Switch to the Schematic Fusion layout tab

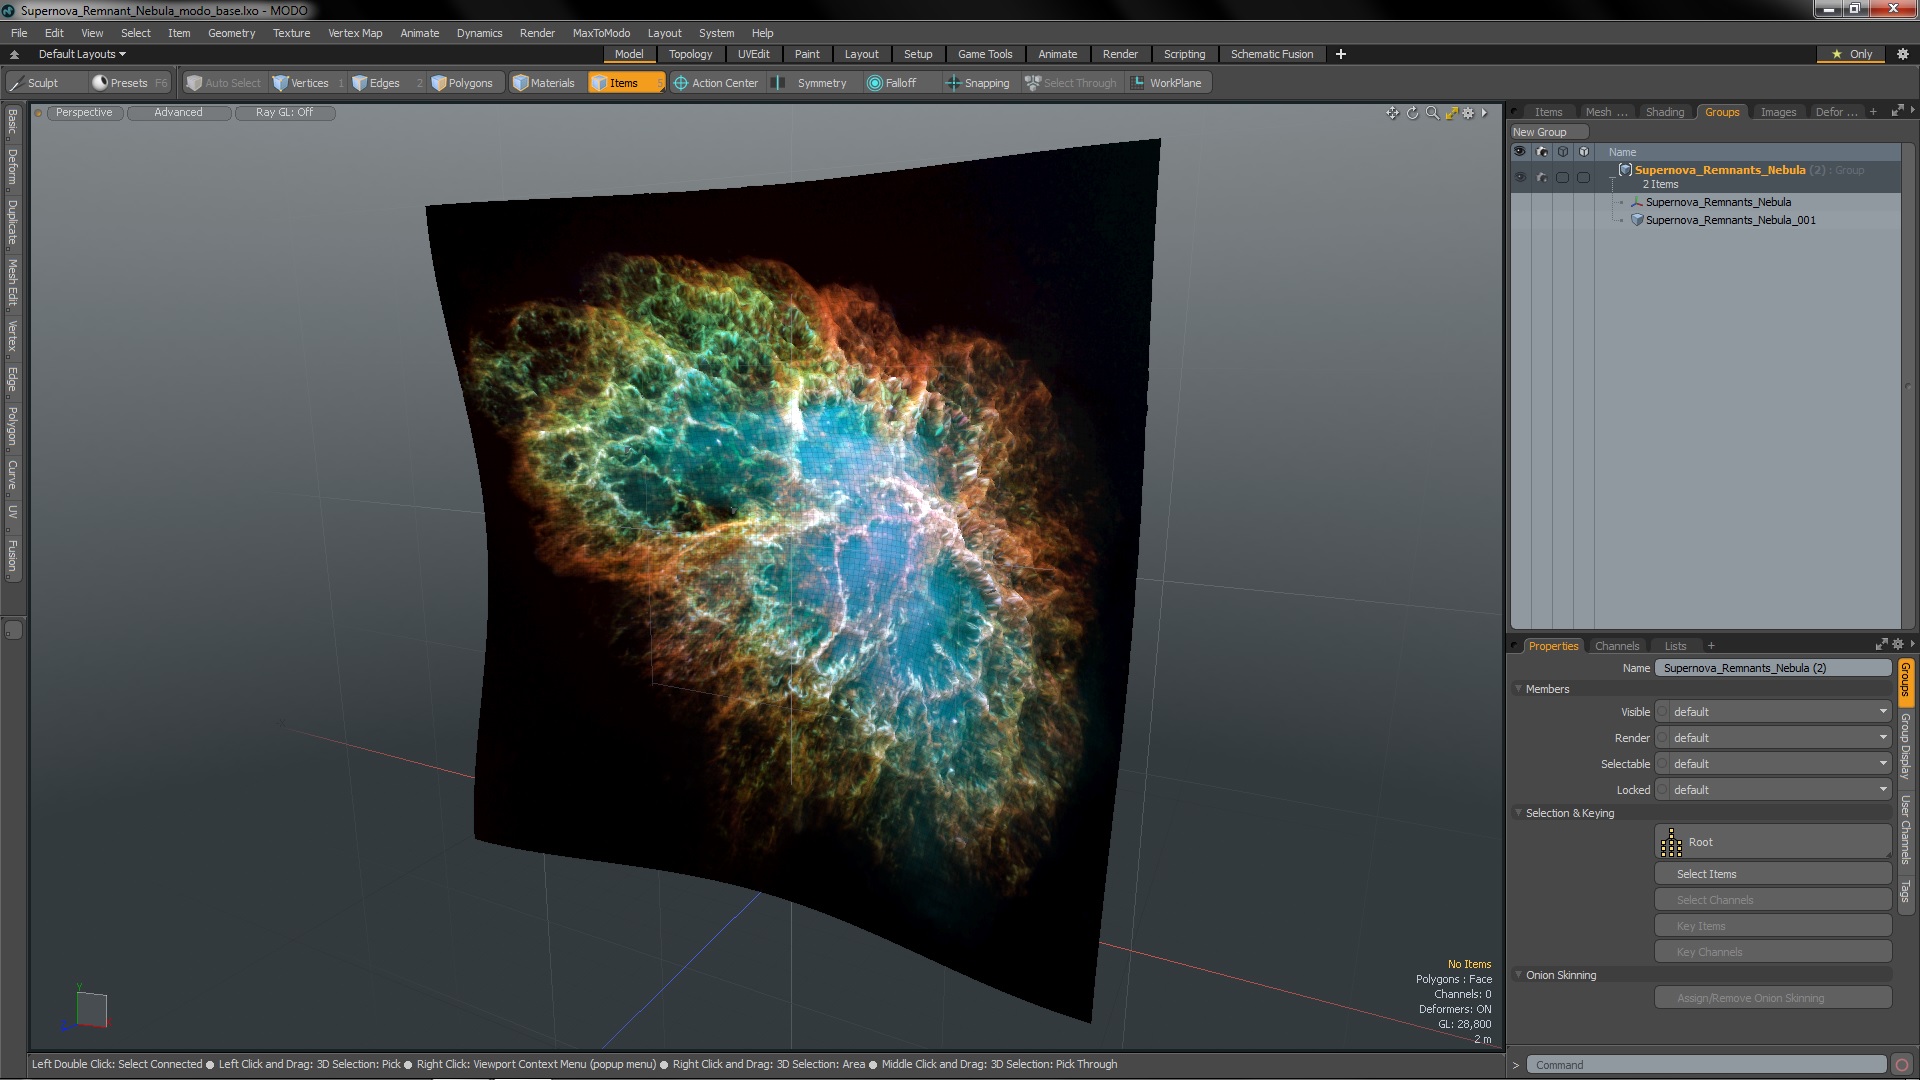coord(1272,54)
